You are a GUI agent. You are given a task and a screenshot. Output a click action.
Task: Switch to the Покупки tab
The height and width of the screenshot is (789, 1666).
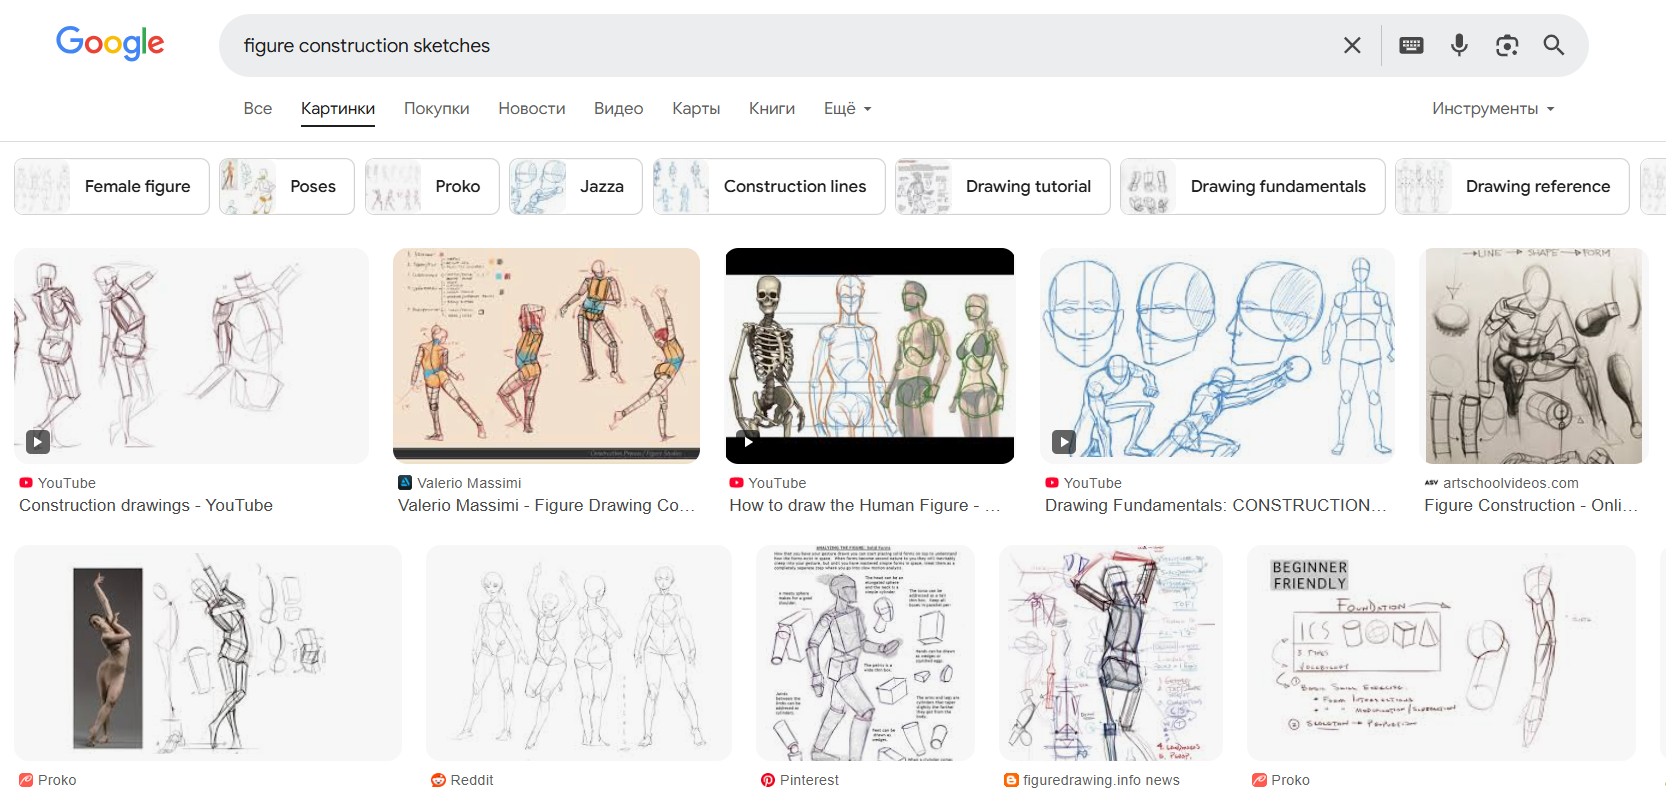pyautogui.click(x=436, y=108)
